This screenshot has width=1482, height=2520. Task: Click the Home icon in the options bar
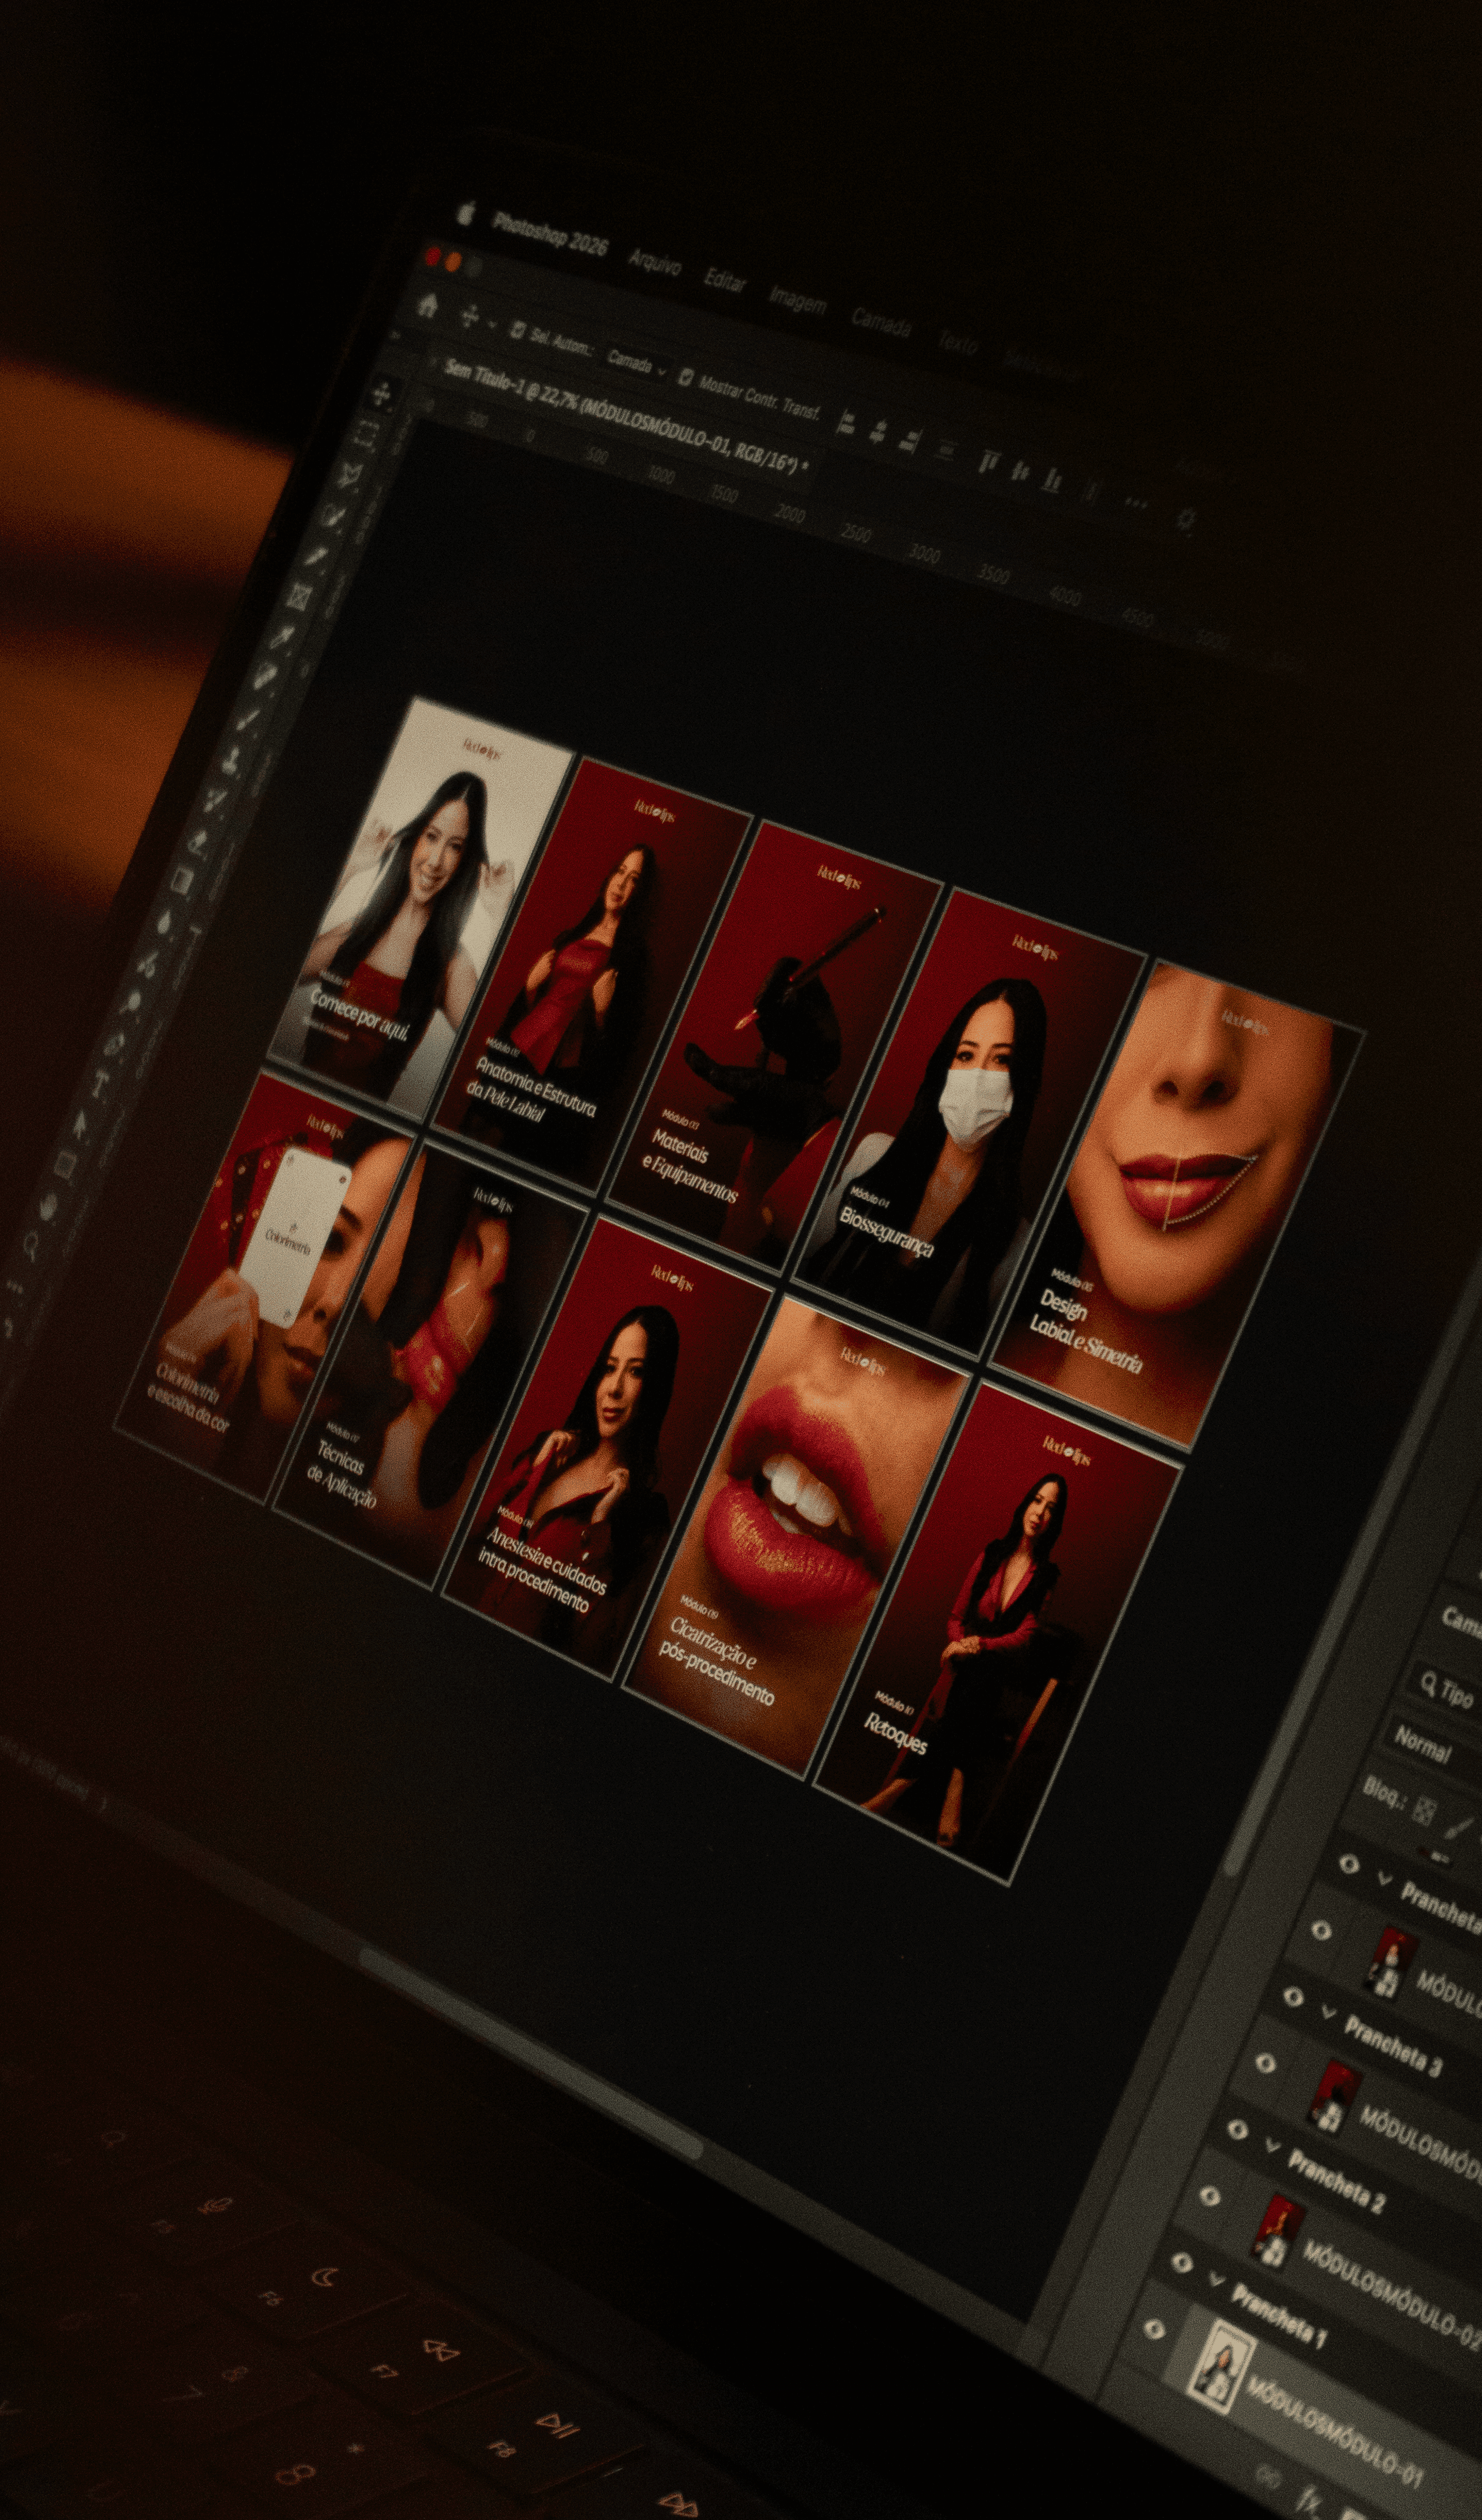(428, 305)
